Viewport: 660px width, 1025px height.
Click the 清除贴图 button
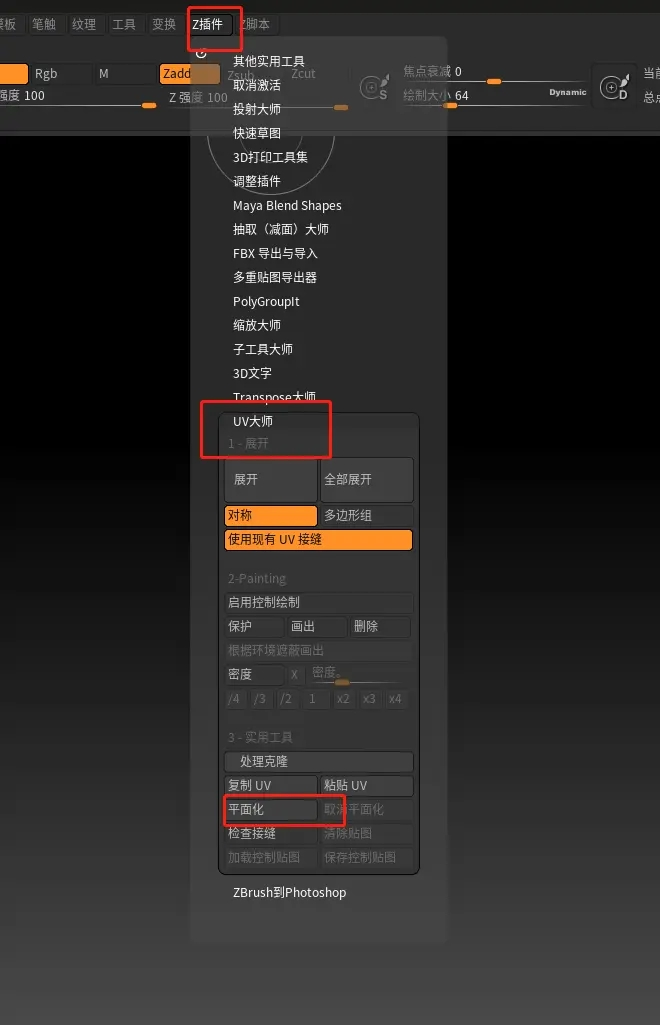367,834
